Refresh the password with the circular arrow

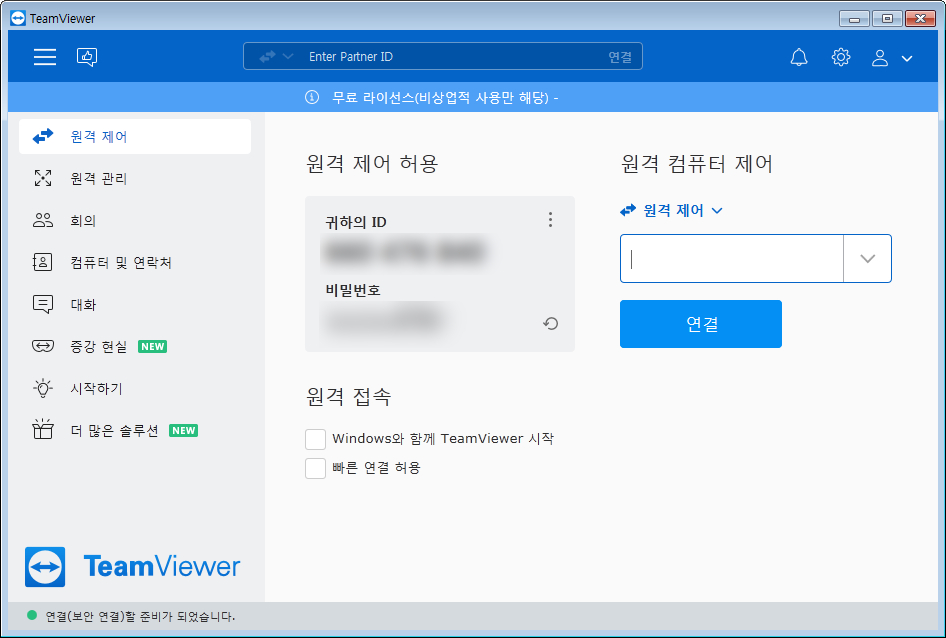click(x=550, y=324)
